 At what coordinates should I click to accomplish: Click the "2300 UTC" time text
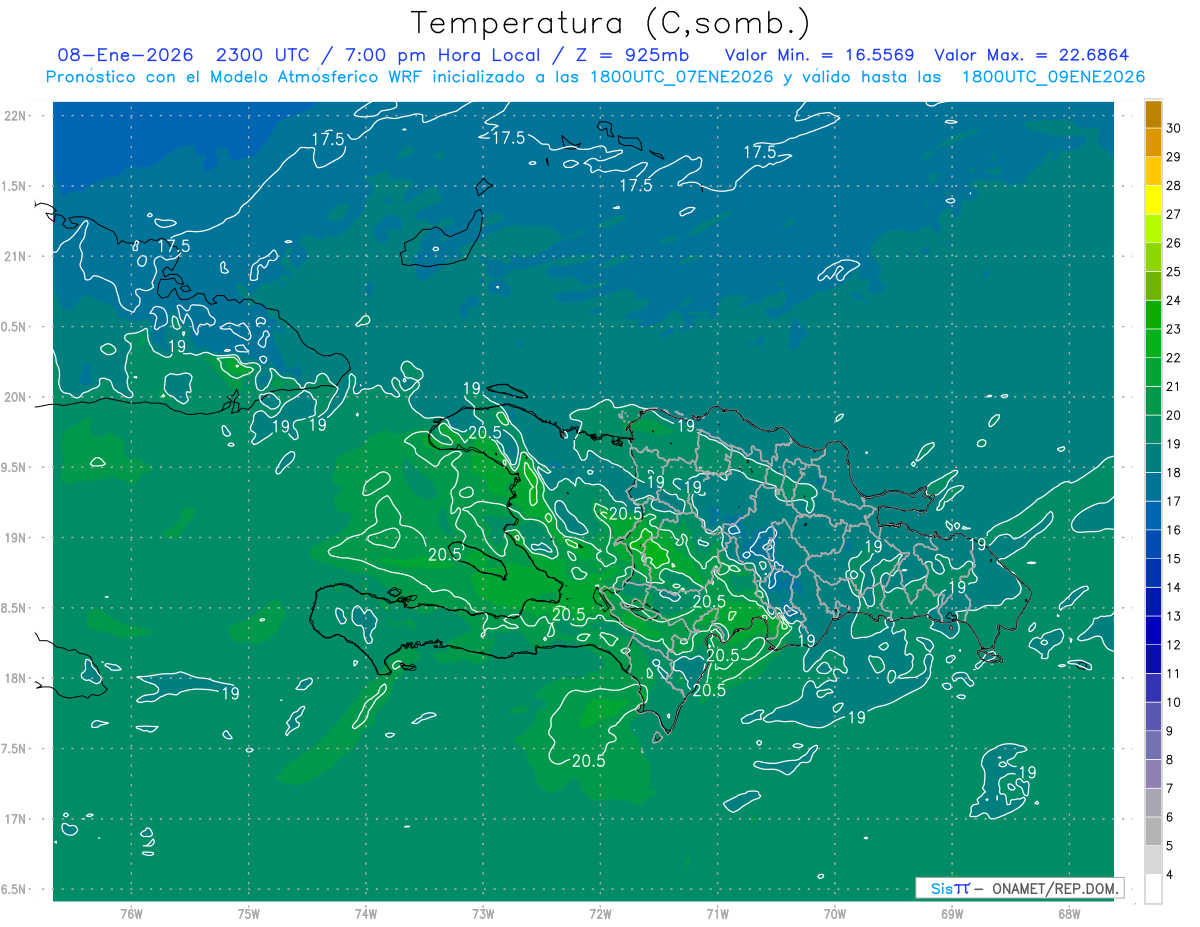point(265,55)
